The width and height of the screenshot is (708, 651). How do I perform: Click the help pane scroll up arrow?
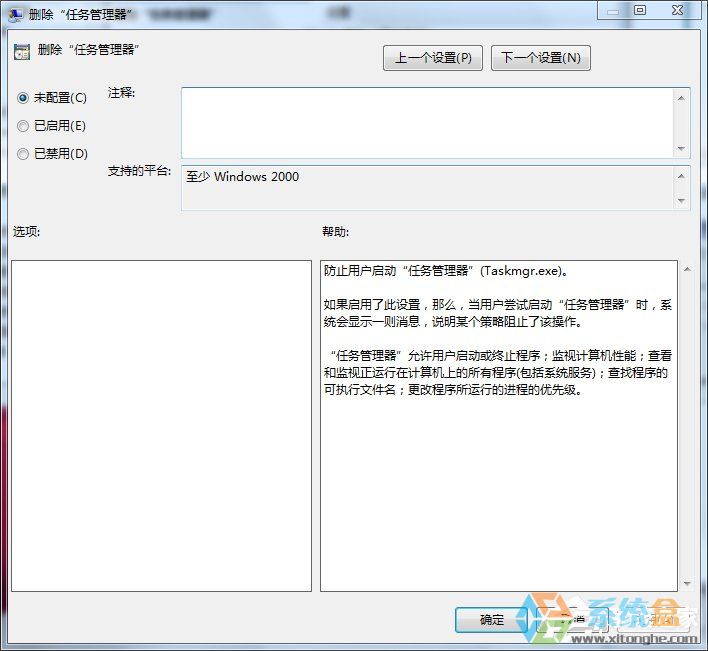pos(687,270)
